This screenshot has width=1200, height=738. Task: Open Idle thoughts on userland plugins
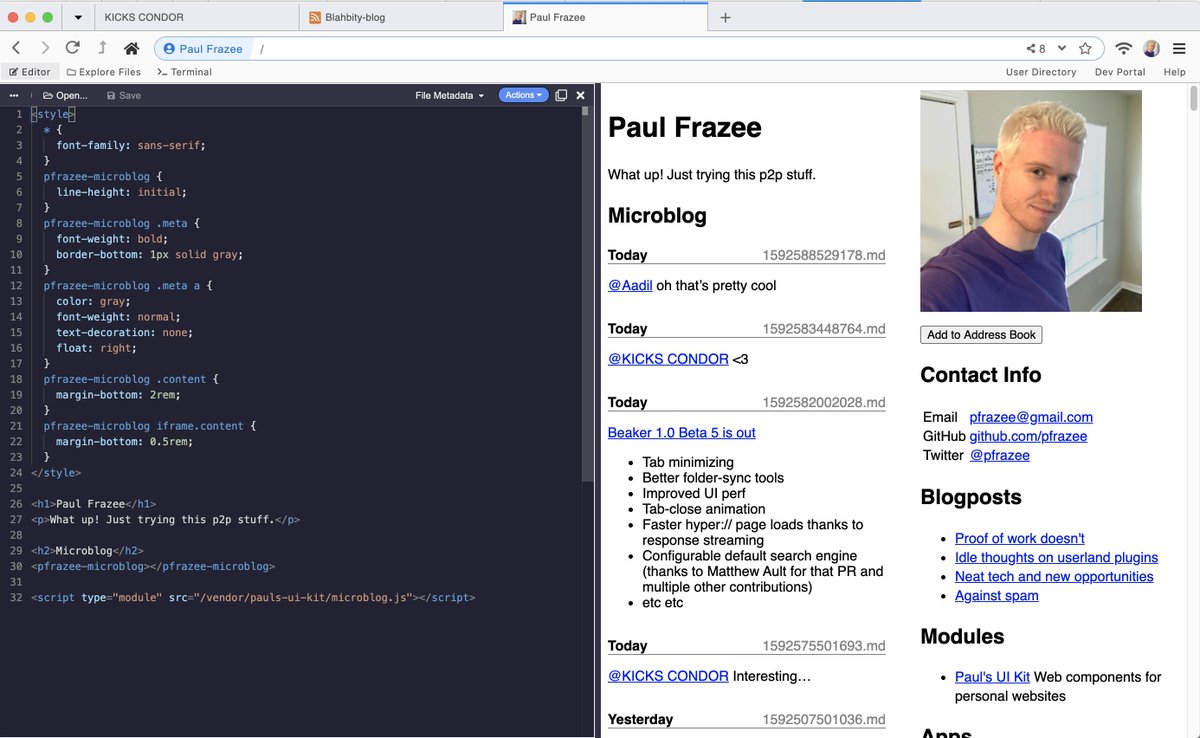[x=1056, y=557]
